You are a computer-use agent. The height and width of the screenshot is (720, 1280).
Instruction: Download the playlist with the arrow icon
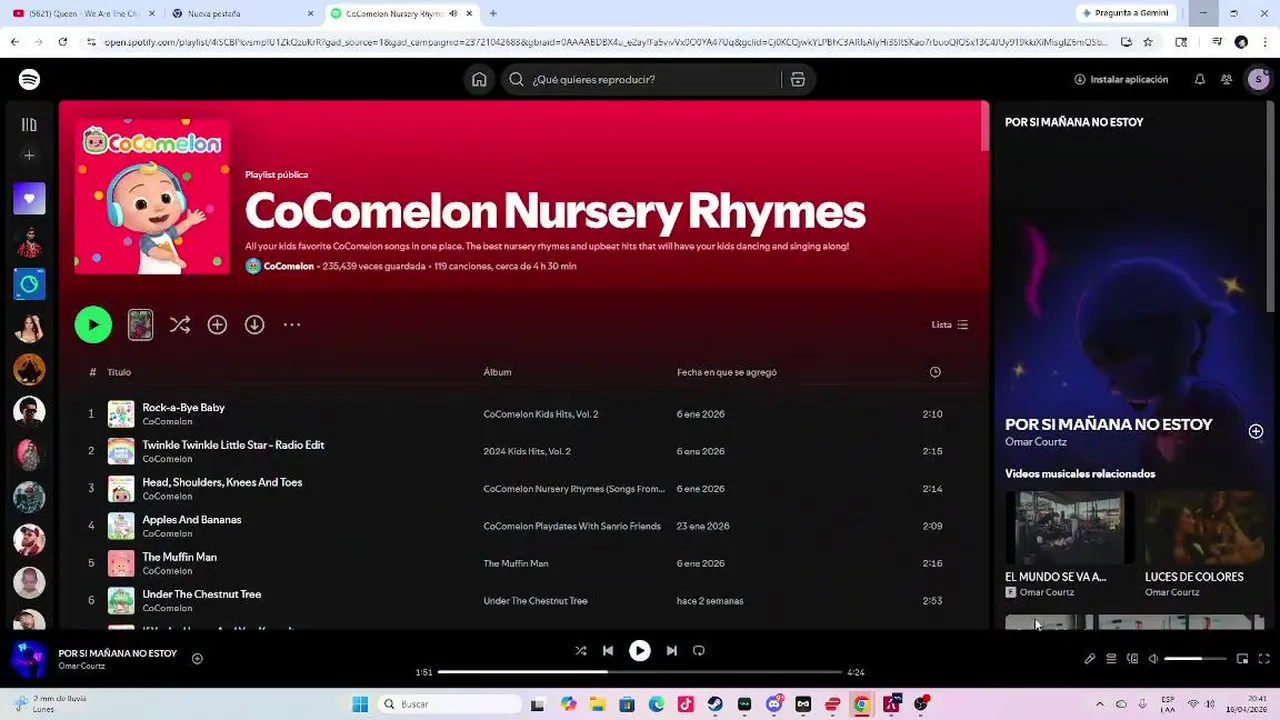(255, 324)
